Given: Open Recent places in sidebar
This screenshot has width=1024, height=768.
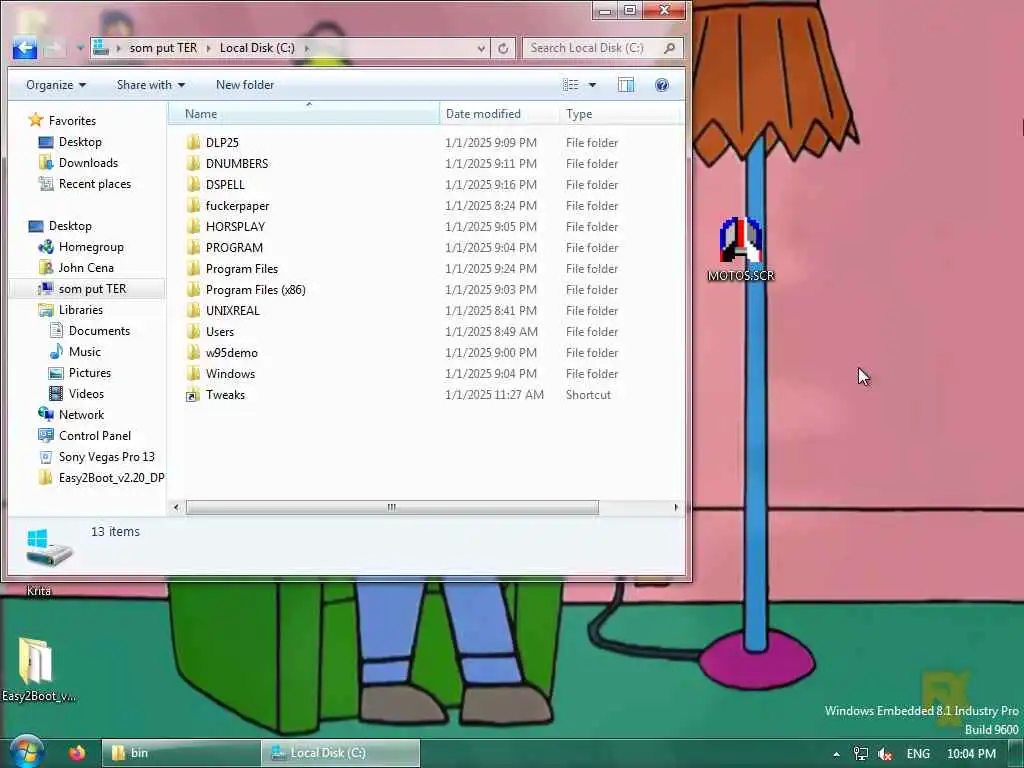Looking at the screenshot, I should click(x=85, y=184).
